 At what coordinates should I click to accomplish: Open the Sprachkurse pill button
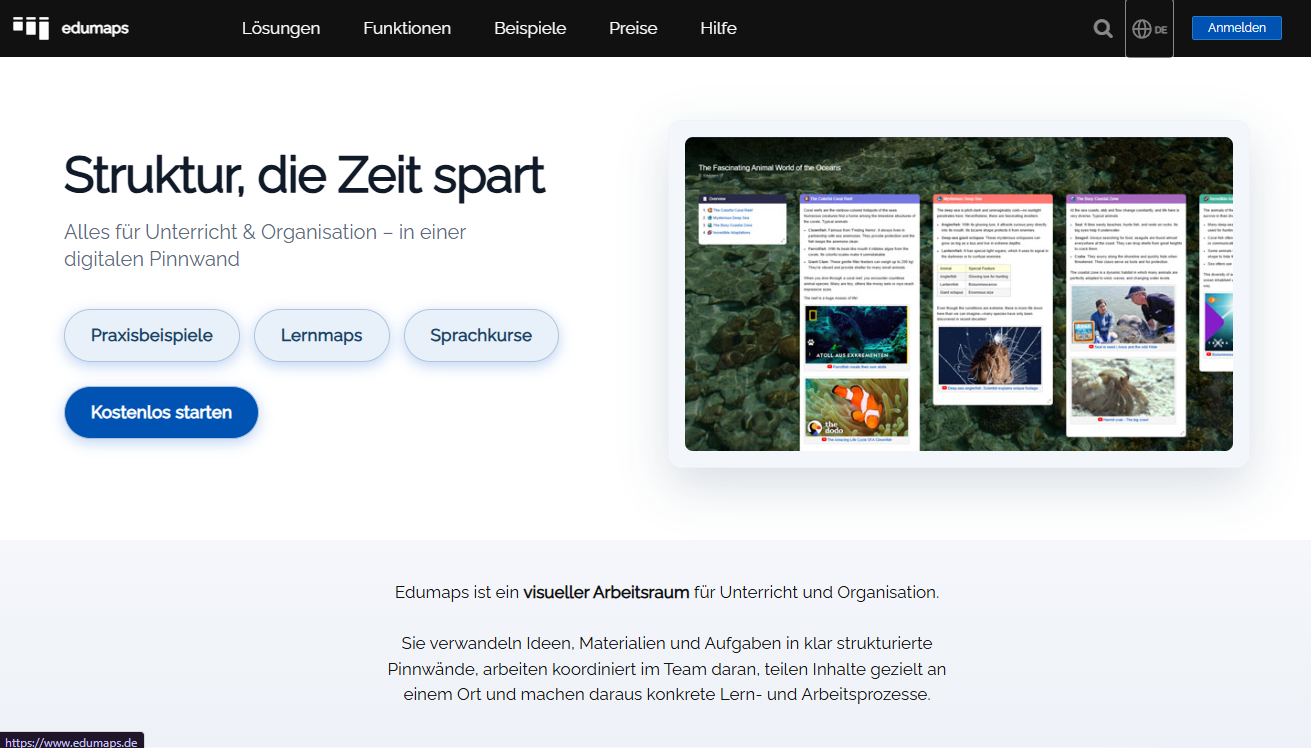(x=481, y=335)
